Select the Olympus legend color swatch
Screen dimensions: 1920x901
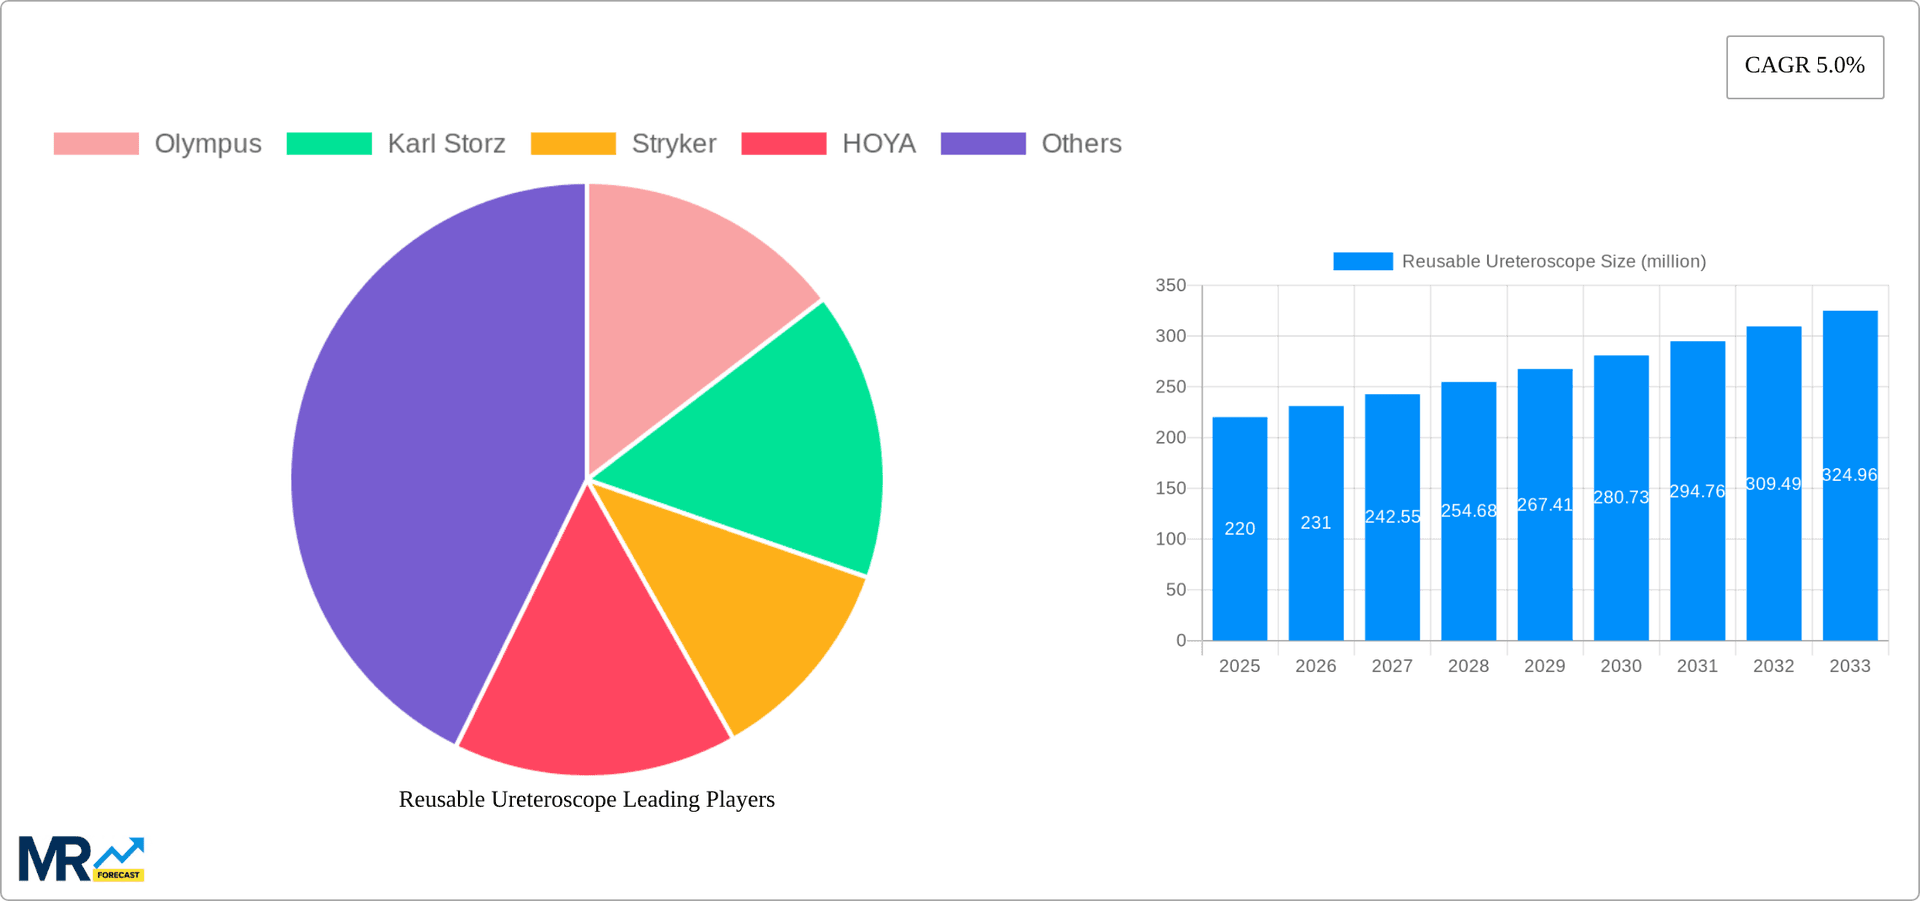tap(97, 144)
